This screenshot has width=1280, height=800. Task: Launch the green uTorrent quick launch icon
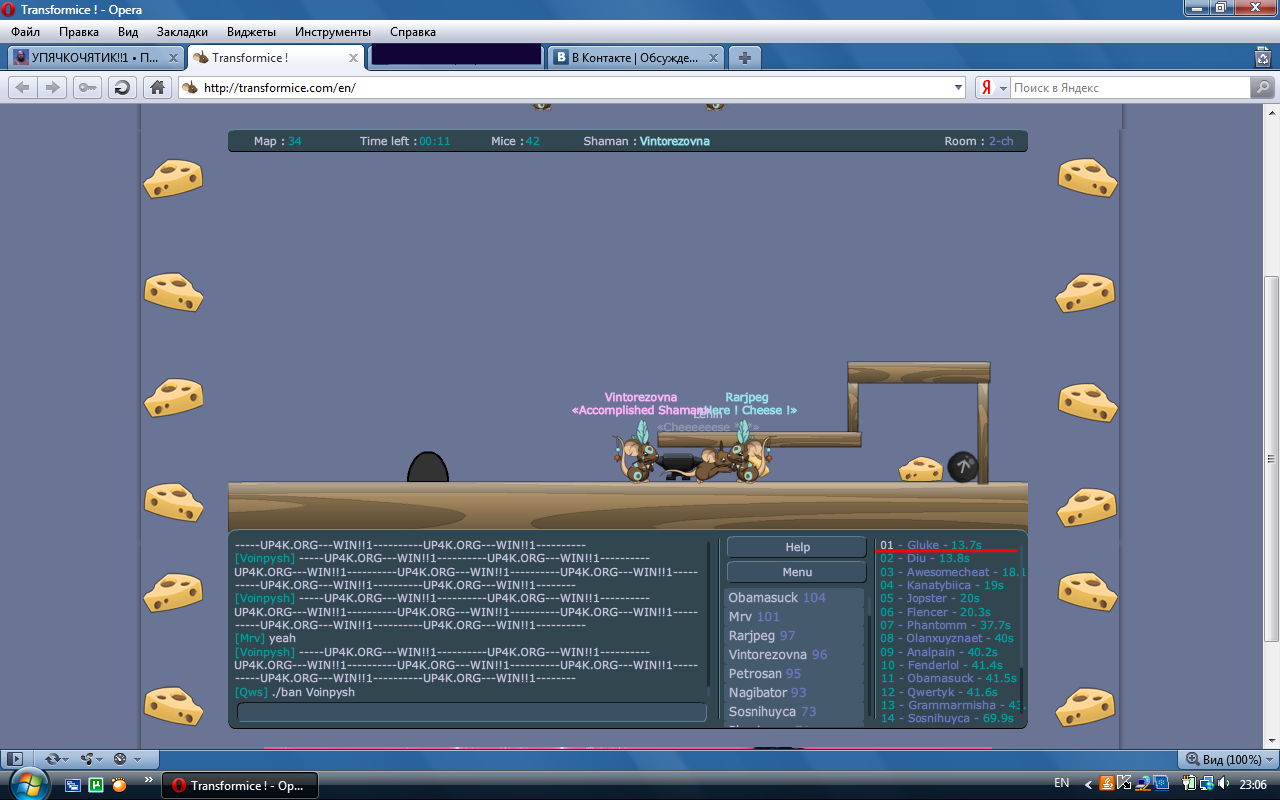96,785
